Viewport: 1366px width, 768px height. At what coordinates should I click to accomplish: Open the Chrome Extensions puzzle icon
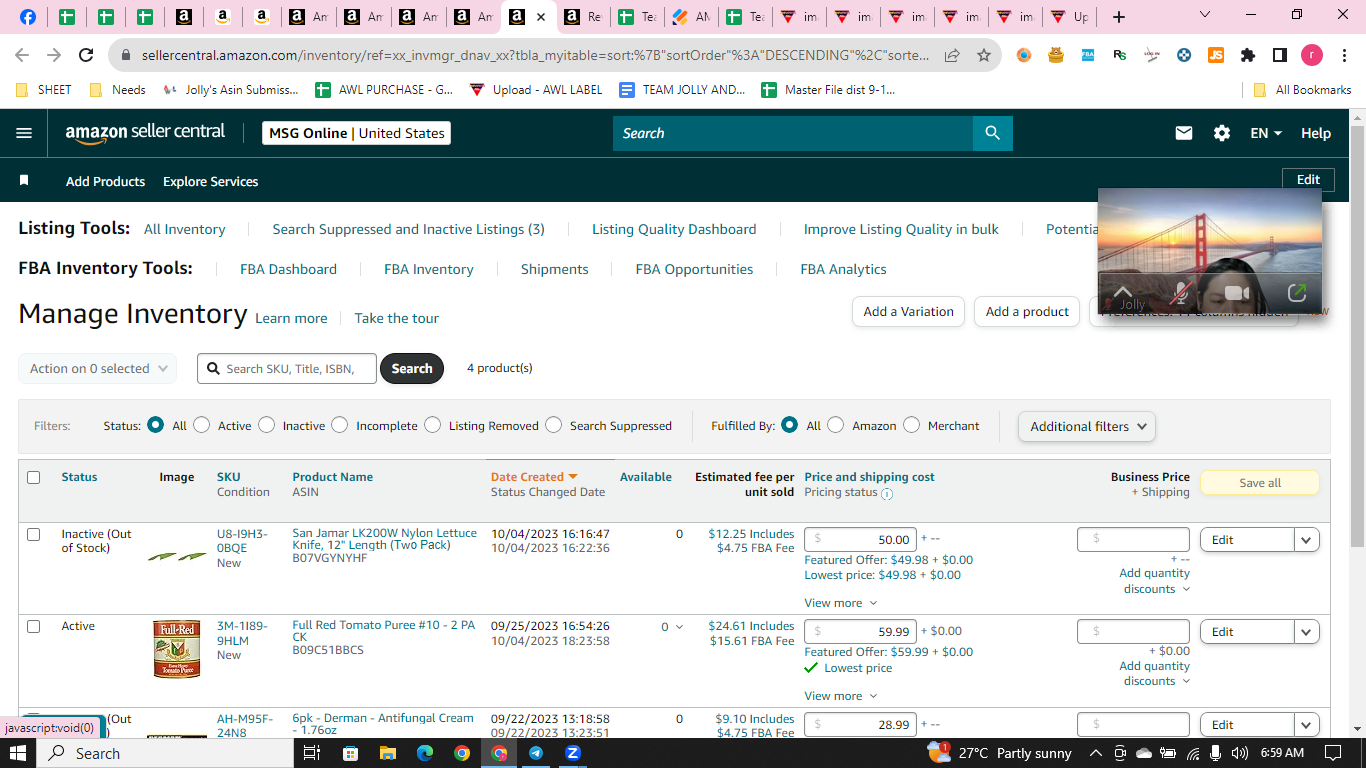pyautogui.click(x=1247, y=55)
